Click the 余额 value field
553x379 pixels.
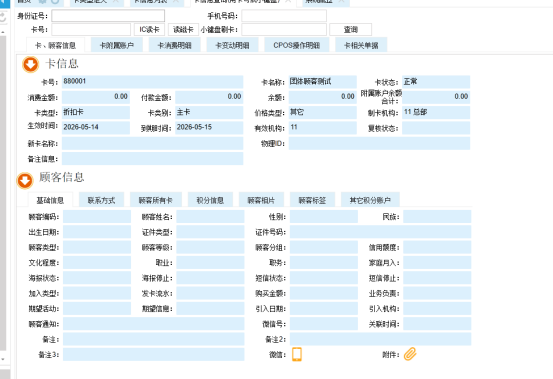point(323,97)
